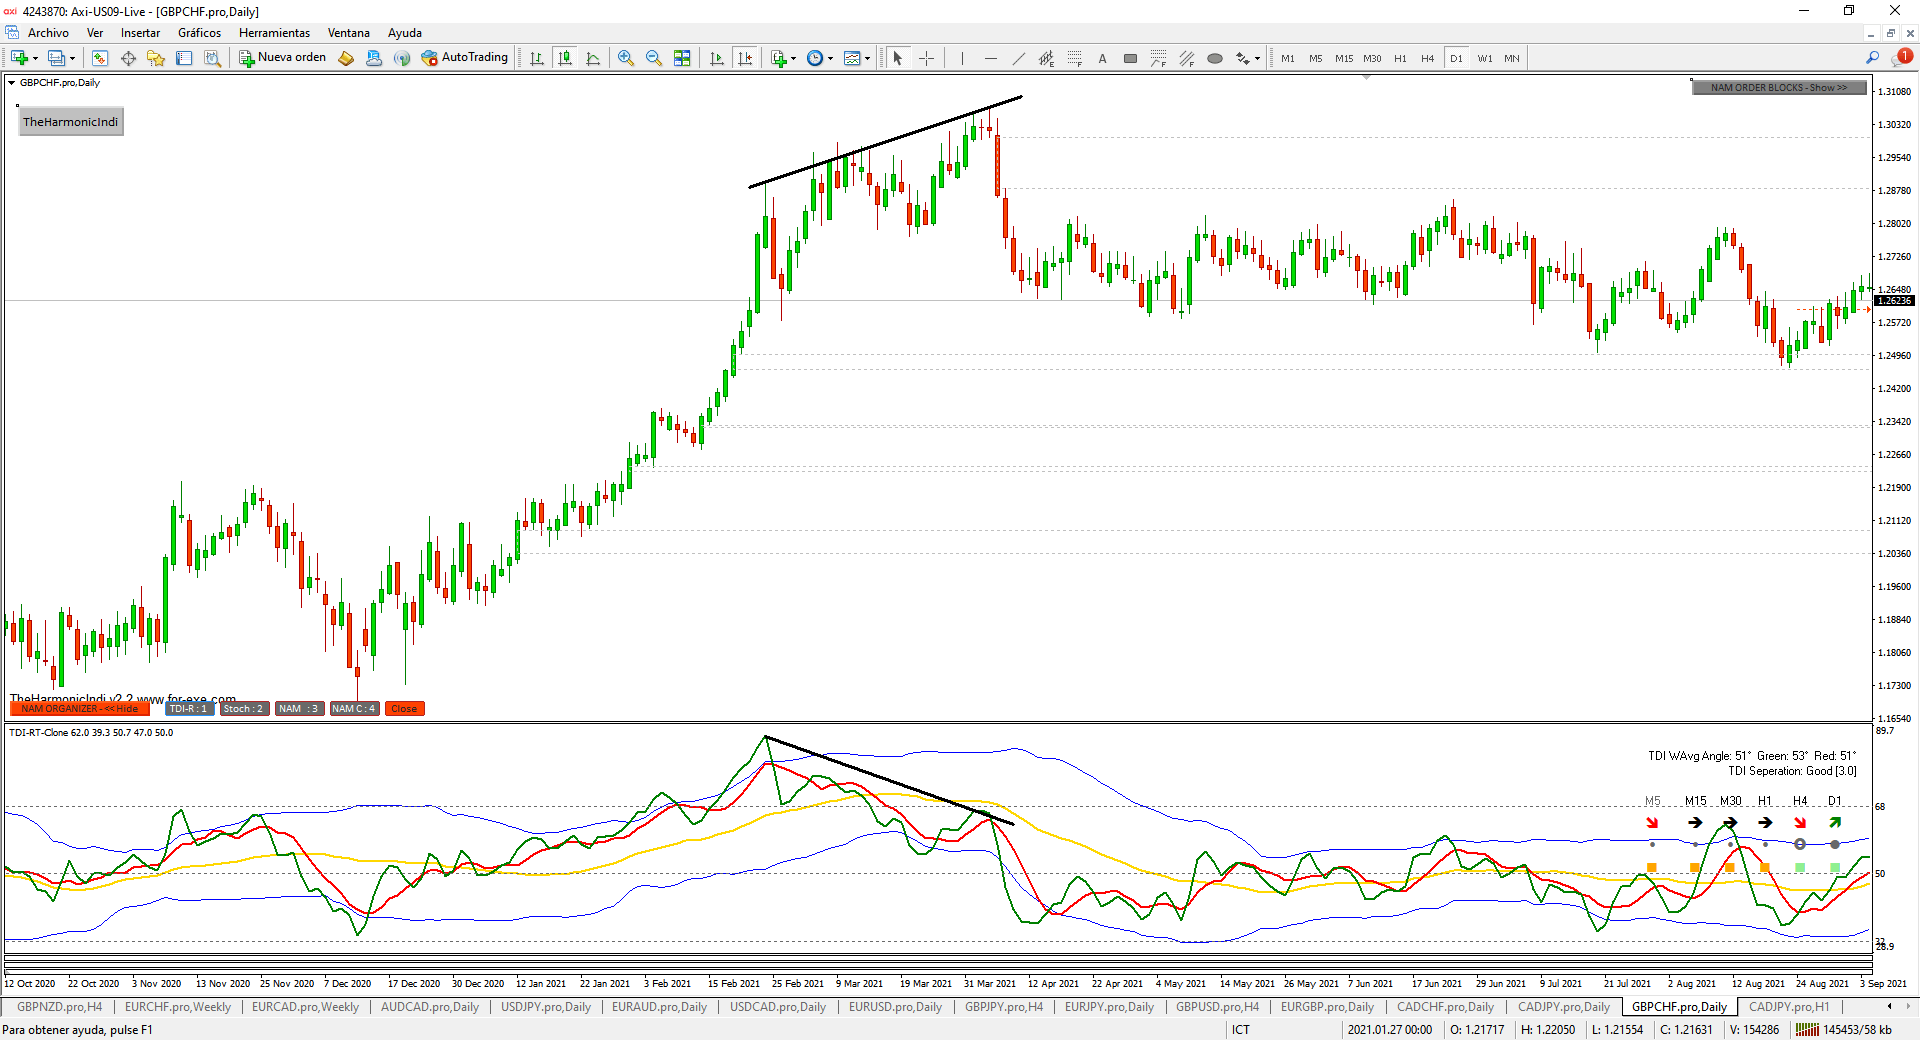Open the Herramientas menu
The height and width of the screenshot is (1040, 1920).
coord(275,33)
